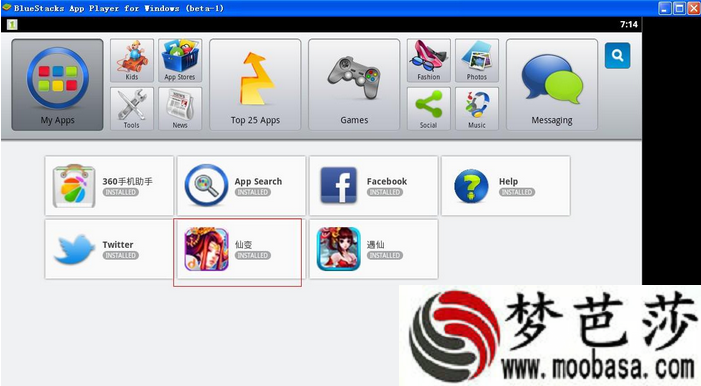
Task: Launch the 360手机助手 app
Action: (109, 186)
